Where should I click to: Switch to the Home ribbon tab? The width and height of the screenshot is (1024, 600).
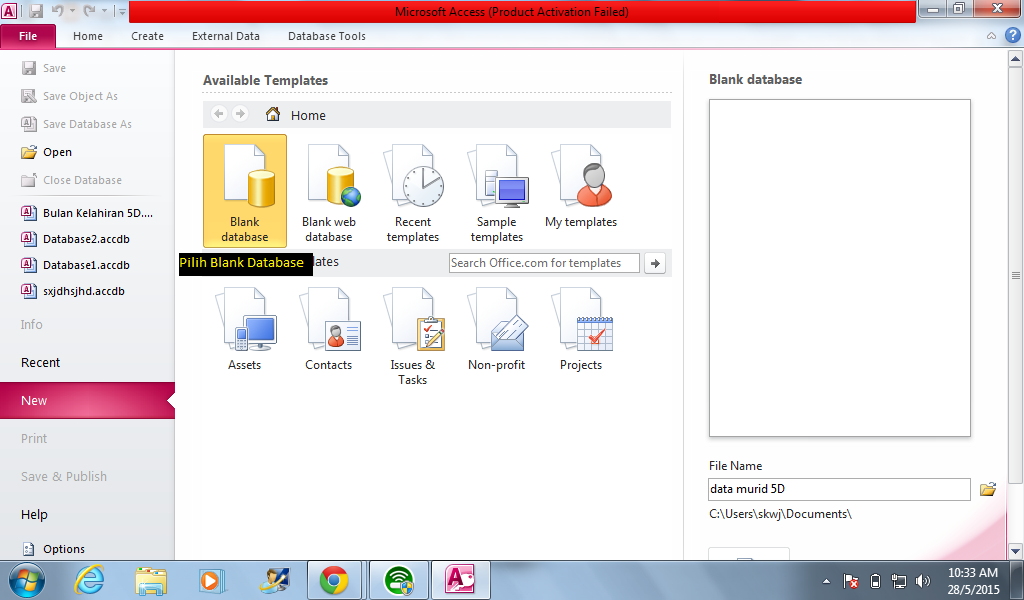[x=88, y=36]
